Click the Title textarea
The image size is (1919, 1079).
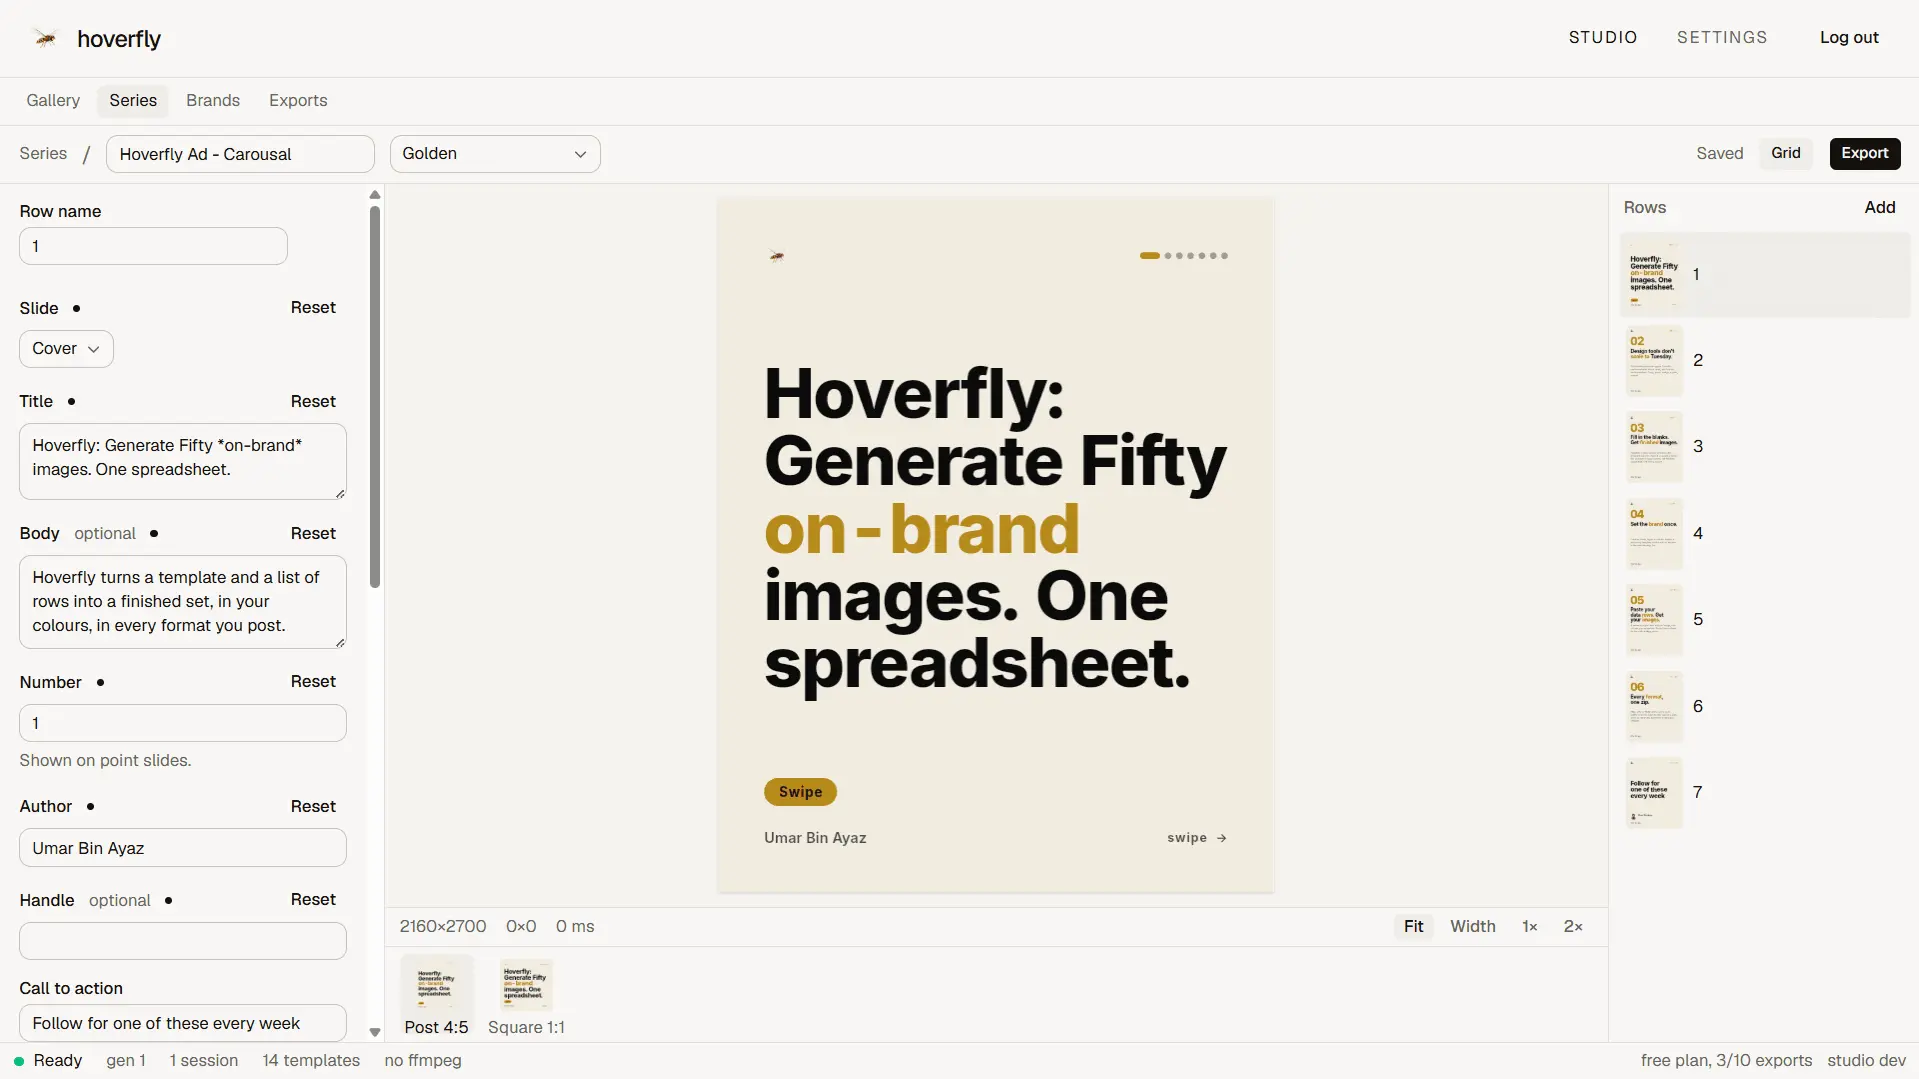183,461
